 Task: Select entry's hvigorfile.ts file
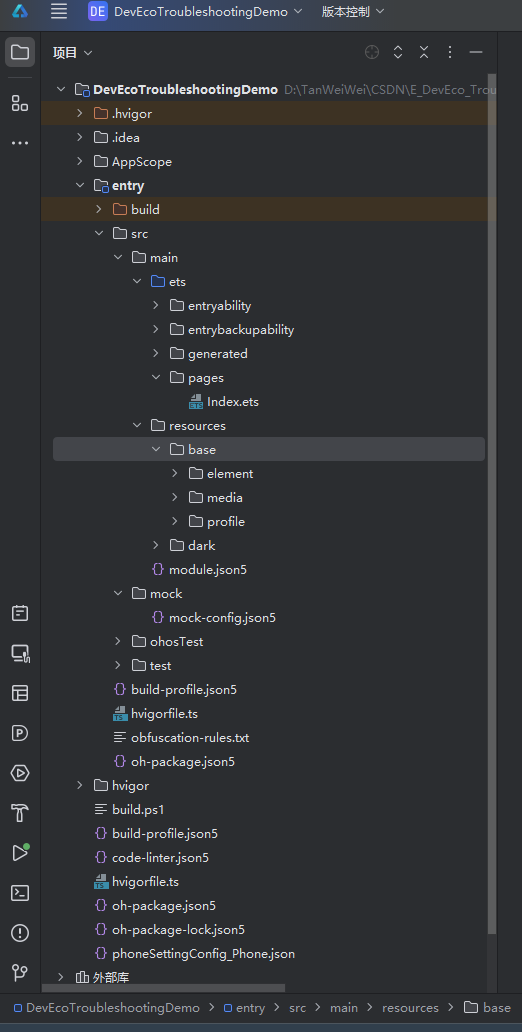point(155,714)
